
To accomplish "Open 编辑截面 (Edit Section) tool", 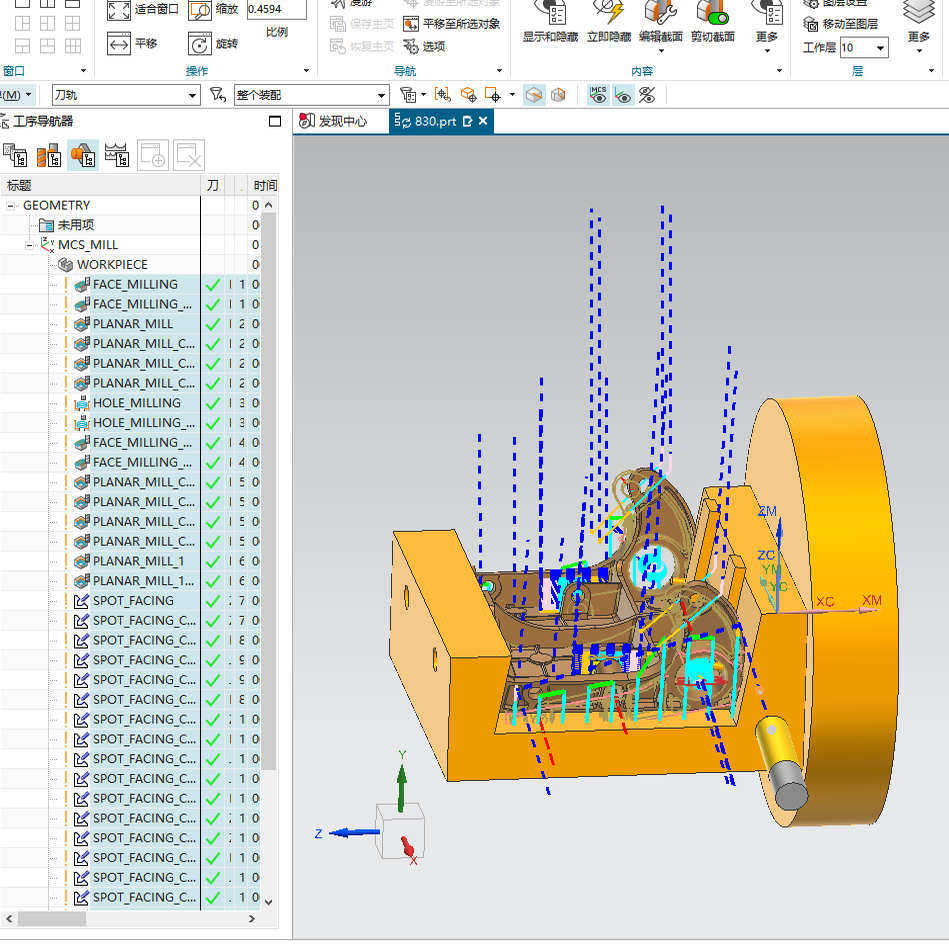I will coord(660,14).
